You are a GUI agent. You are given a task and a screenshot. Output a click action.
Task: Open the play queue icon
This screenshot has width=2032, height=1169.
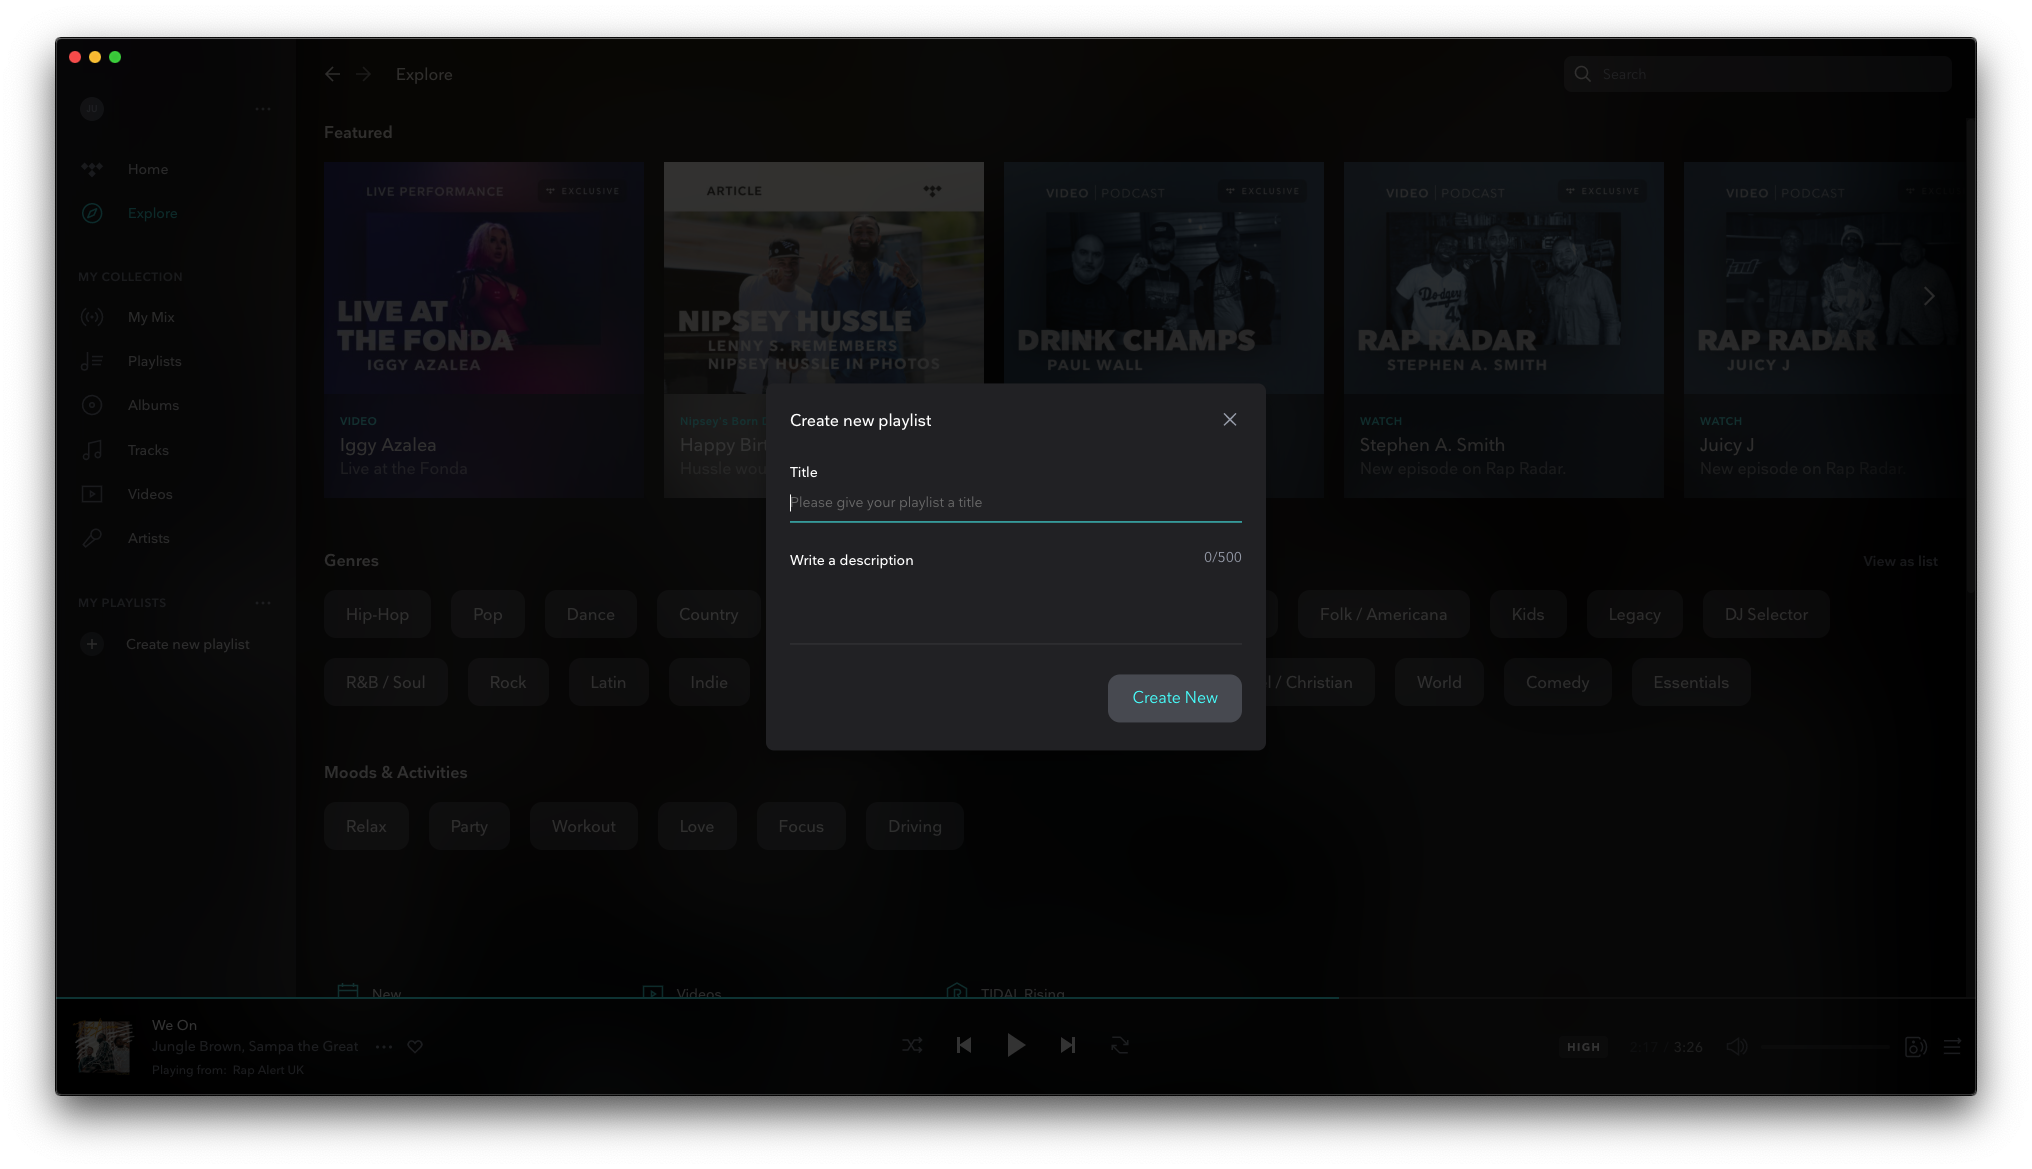[1951, 1047]
